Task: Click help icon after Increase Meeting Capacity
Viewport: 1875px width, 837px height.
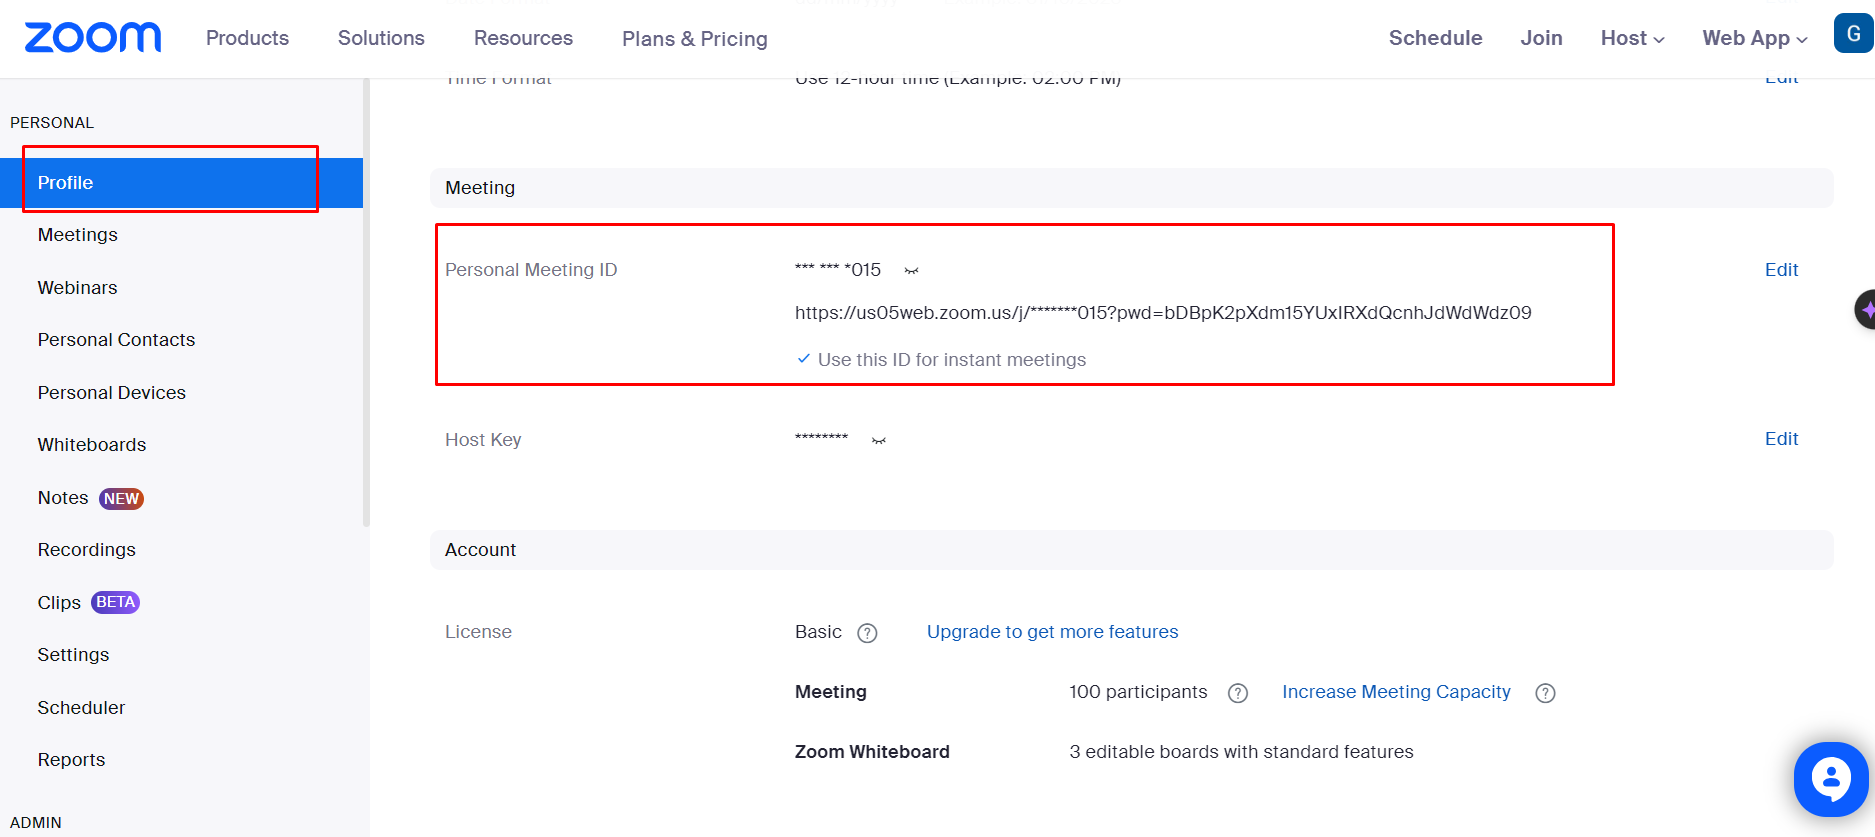Action: 1545,693
